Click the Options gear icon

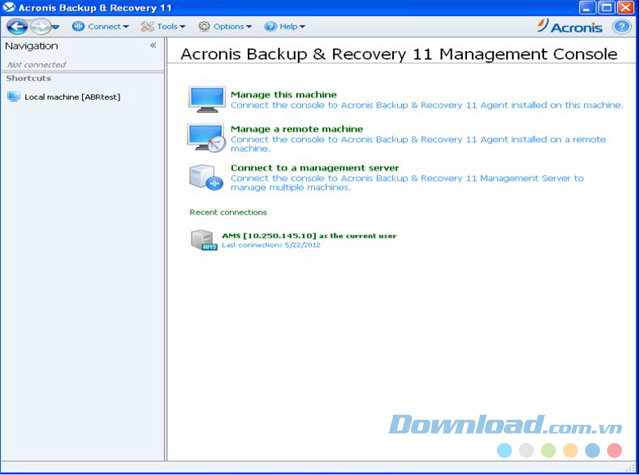(x=204, y=27)
